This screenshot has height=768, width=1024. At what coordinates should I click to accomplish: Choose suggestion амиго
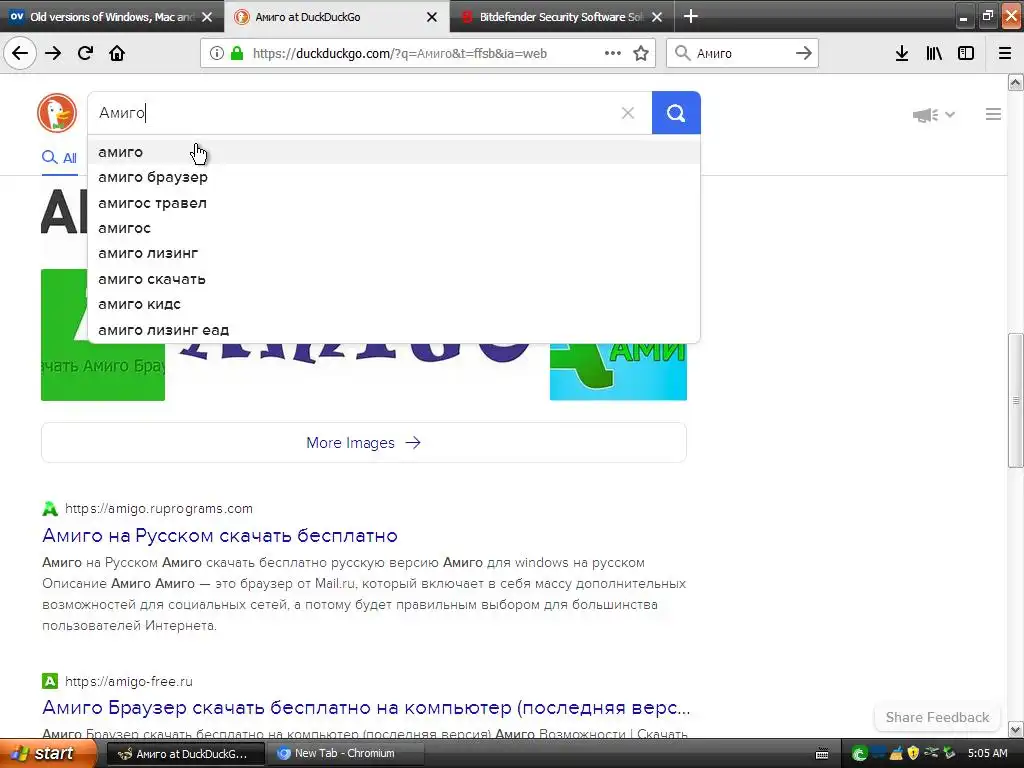pyautogui.click(x=394, y=152)
